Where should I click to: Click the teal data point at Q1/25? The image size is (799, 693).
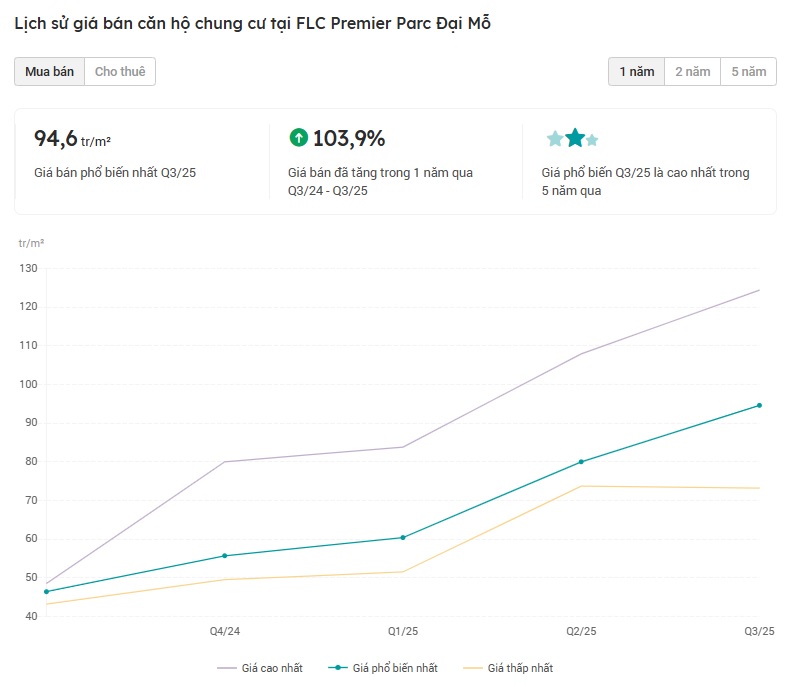point(403,538)
